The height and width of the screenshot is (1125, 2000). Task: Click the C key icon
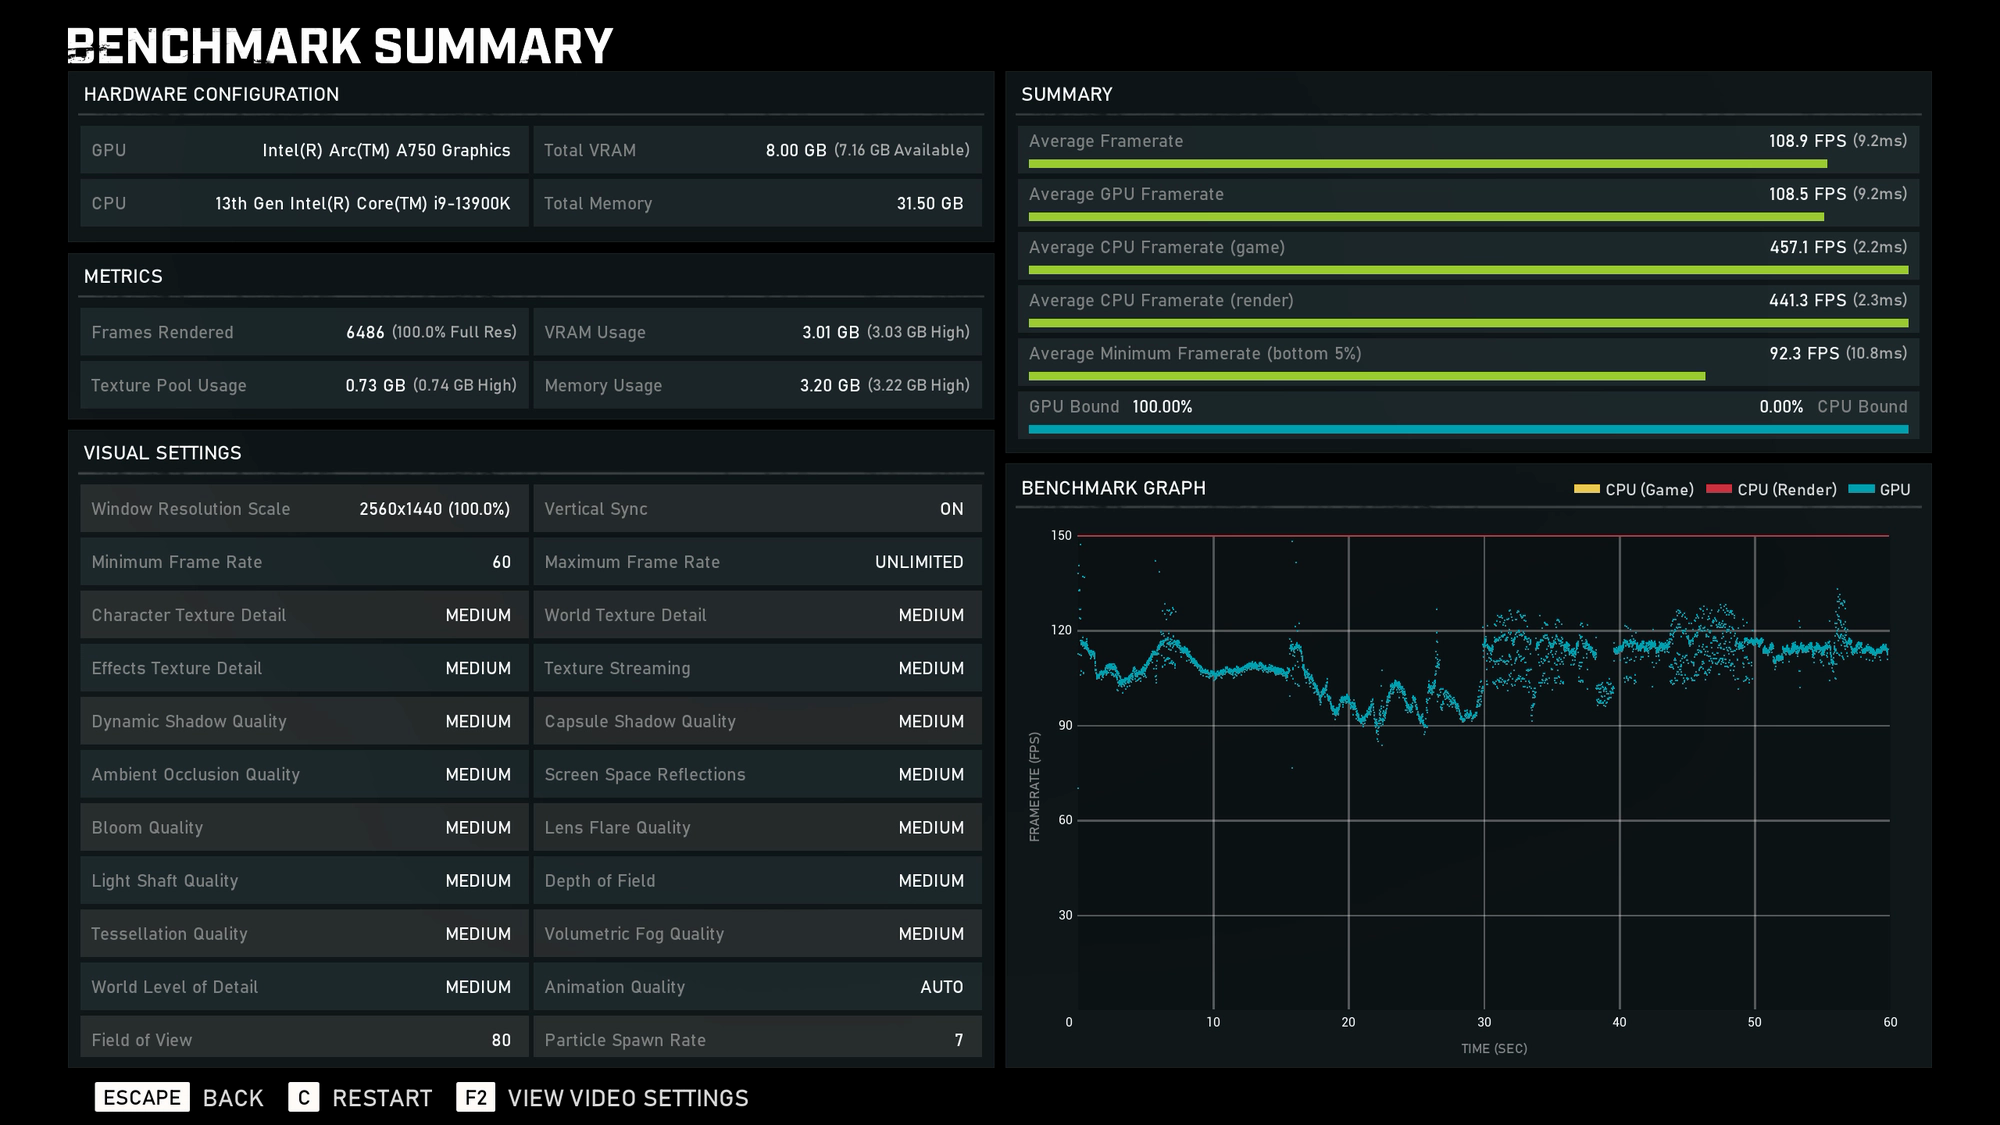304,1097
